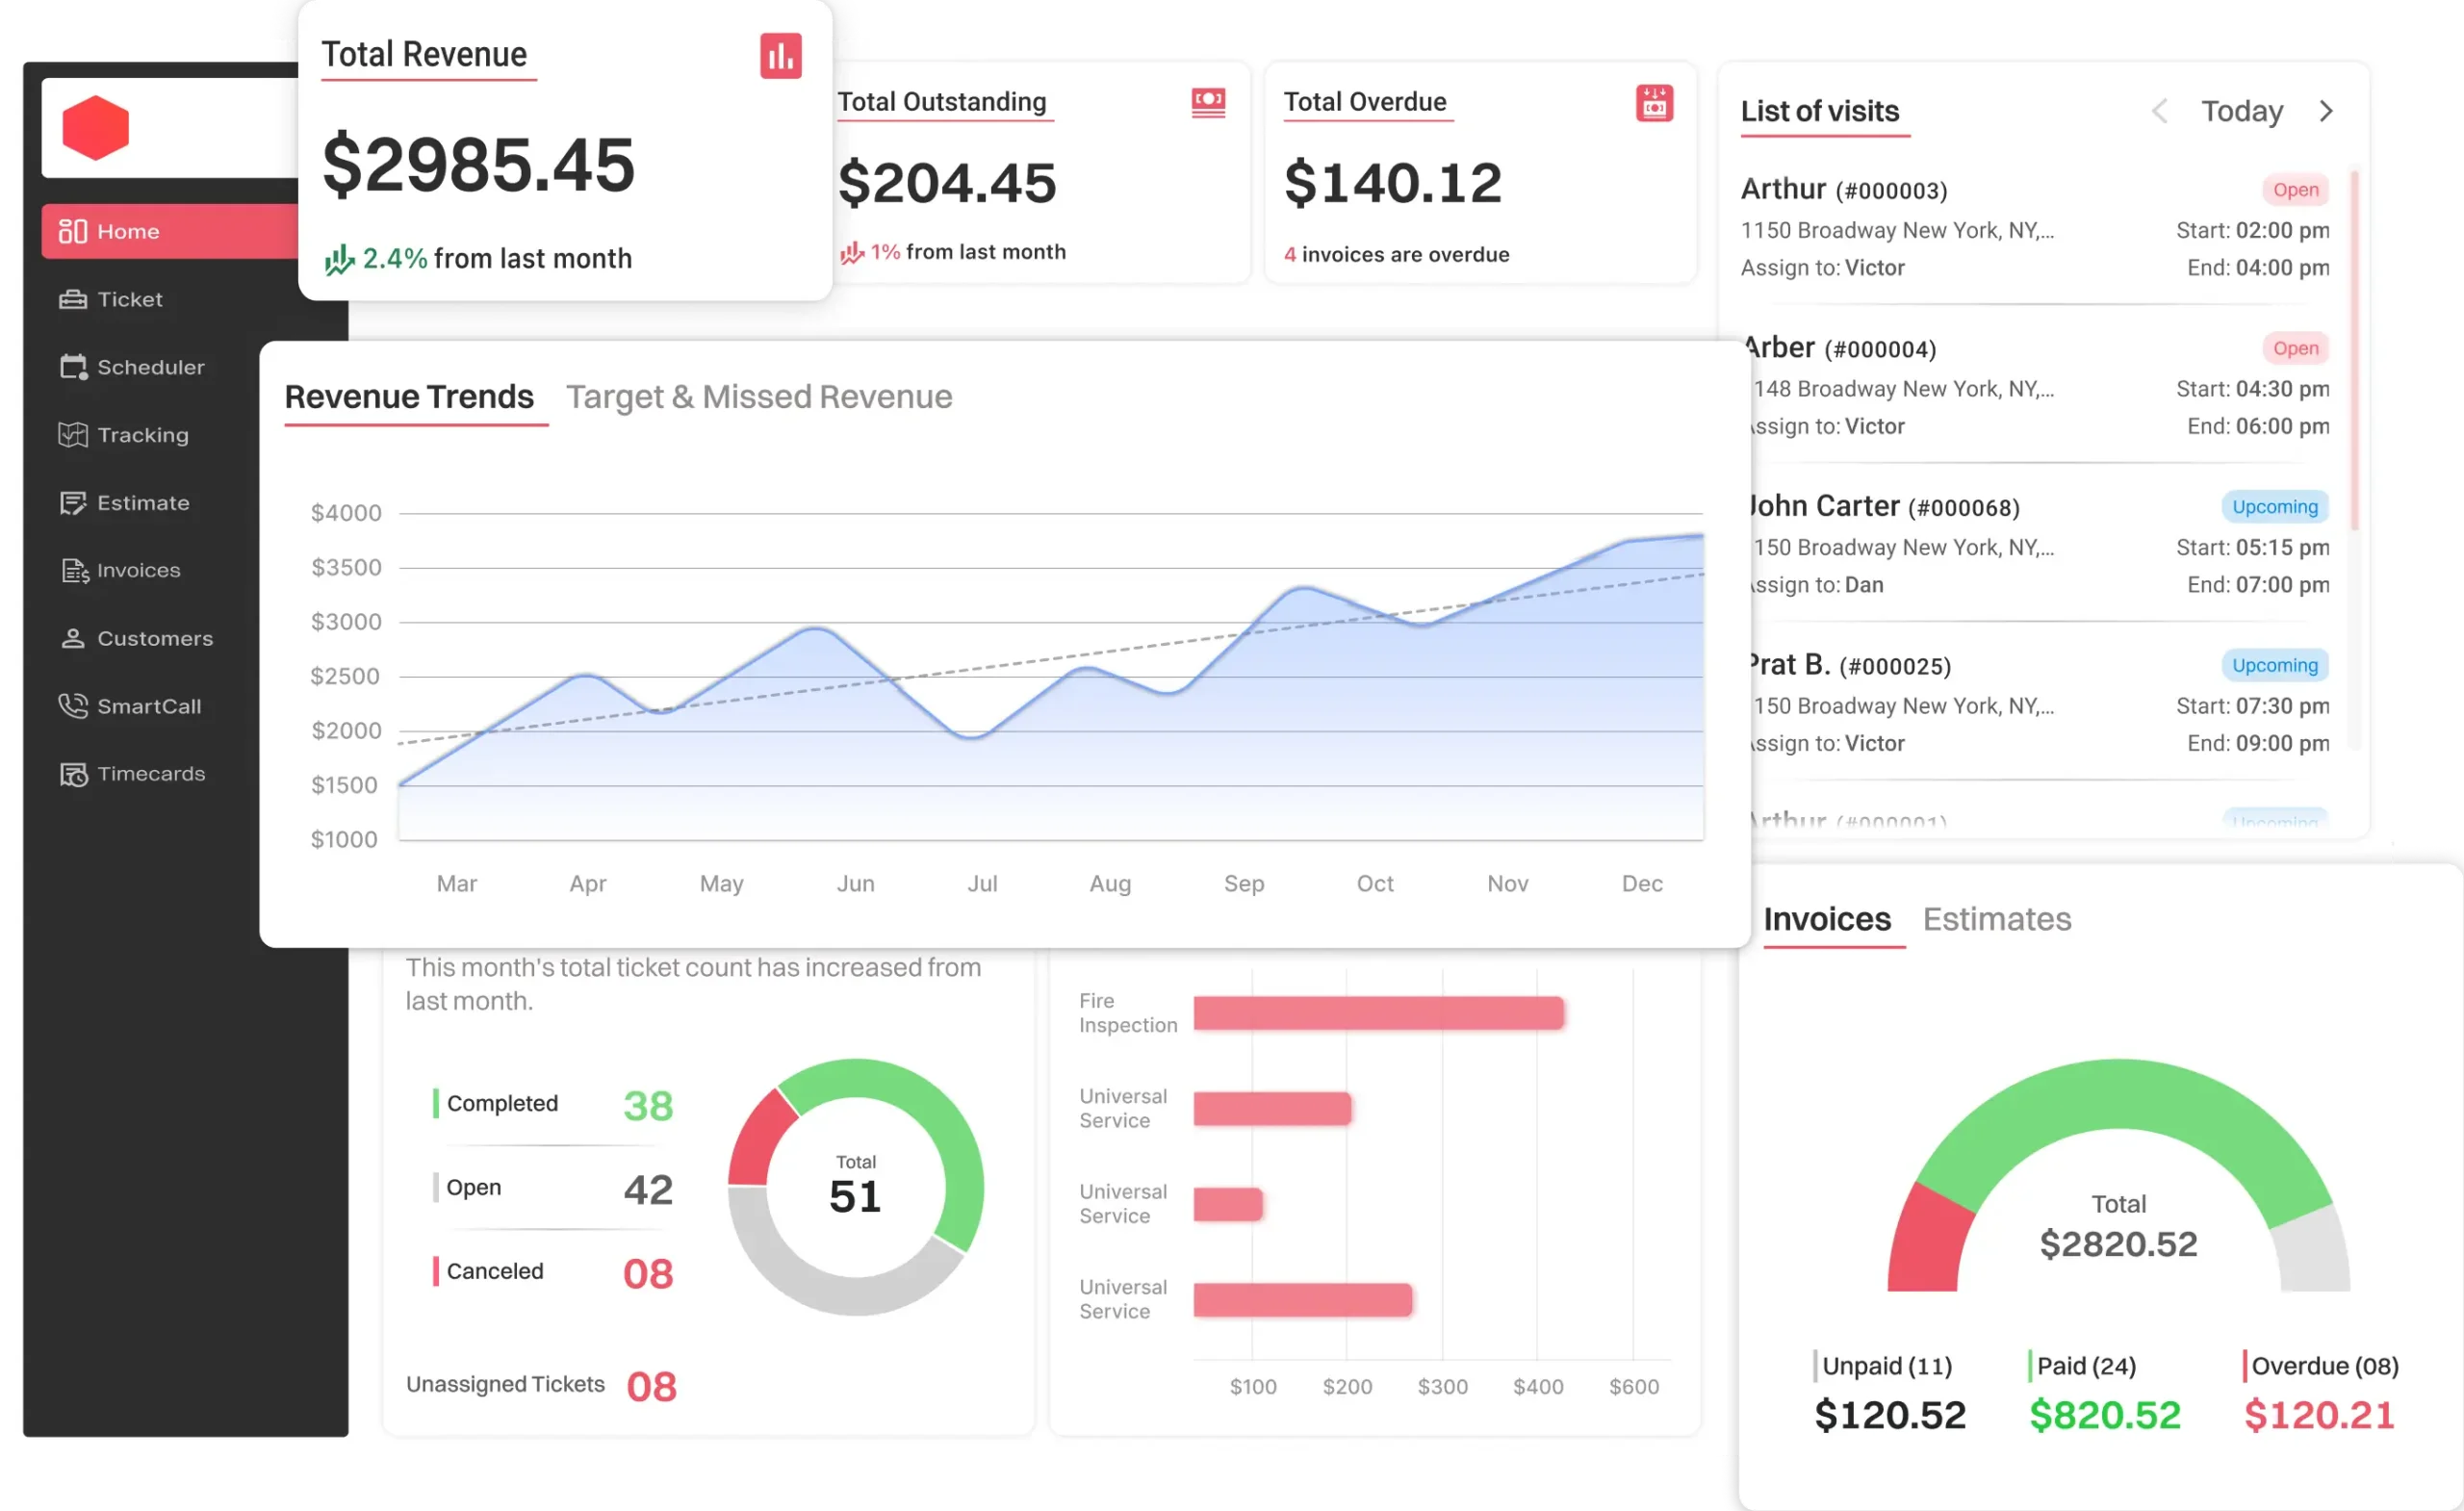Viewport: 2464px width, 1511px height.
Task: Click the Ticket briefcase icon
Action: coord(72,299)
